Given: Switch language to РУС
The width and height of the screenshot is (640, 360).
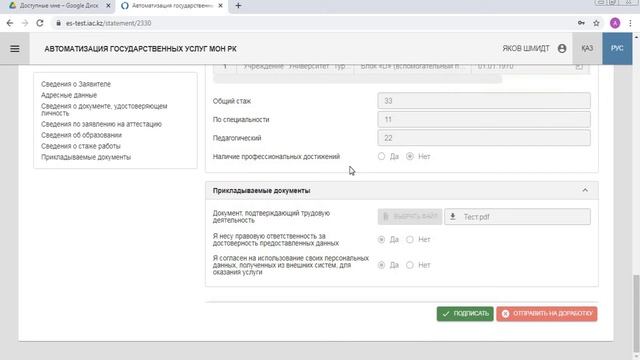Looking at the screenshot, I should [617, 49].
